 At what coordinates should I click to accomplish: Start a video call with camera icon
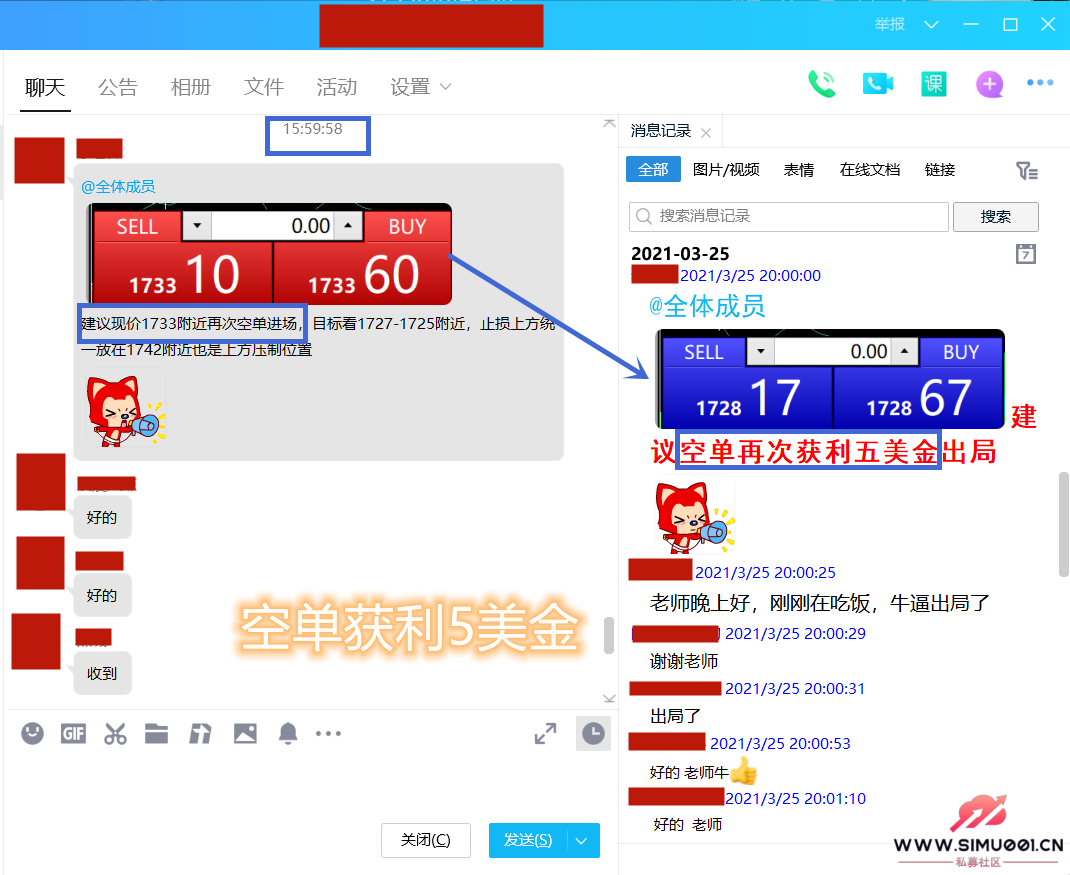877,84
